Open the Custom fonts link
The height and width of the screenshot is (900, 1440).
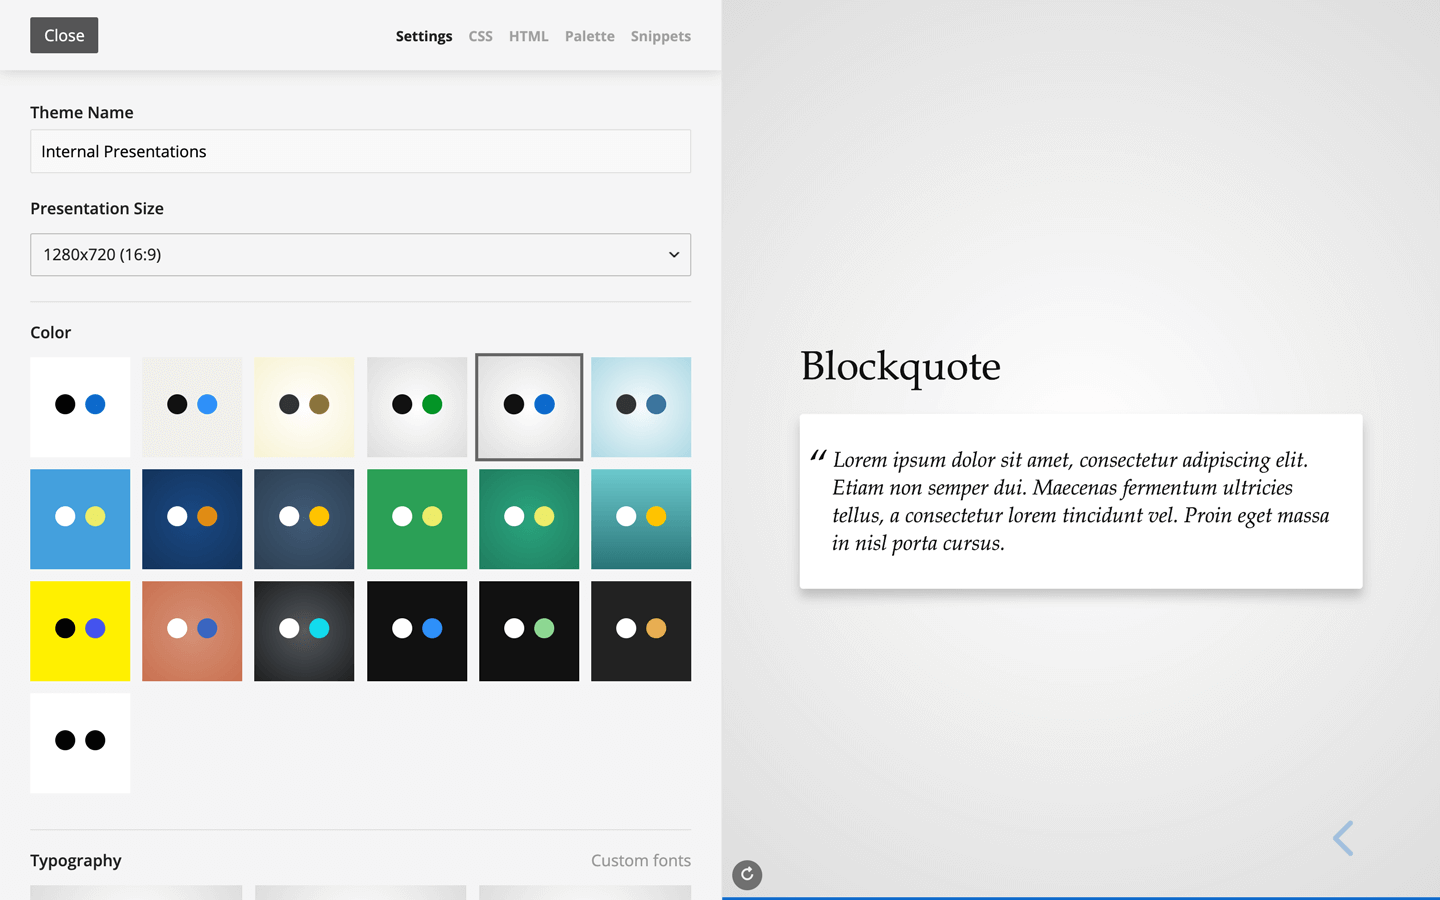[x=640, y=860]
